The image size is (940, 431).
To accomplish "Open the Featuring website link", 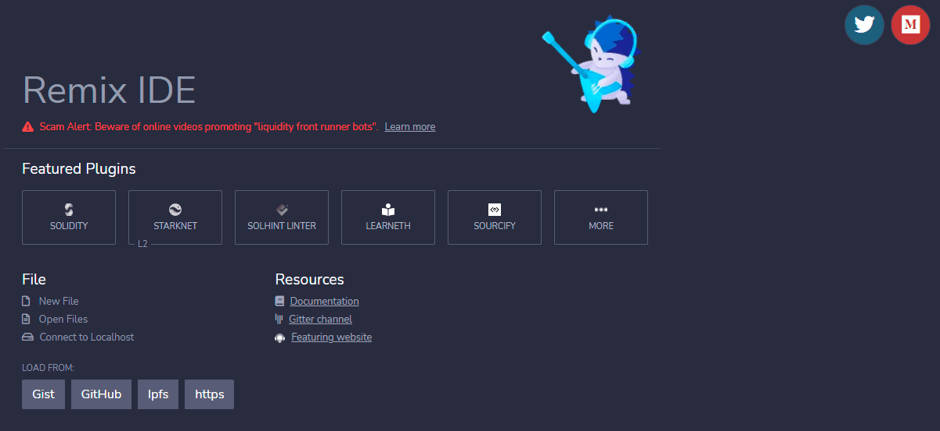I will (x=332, y=337).
